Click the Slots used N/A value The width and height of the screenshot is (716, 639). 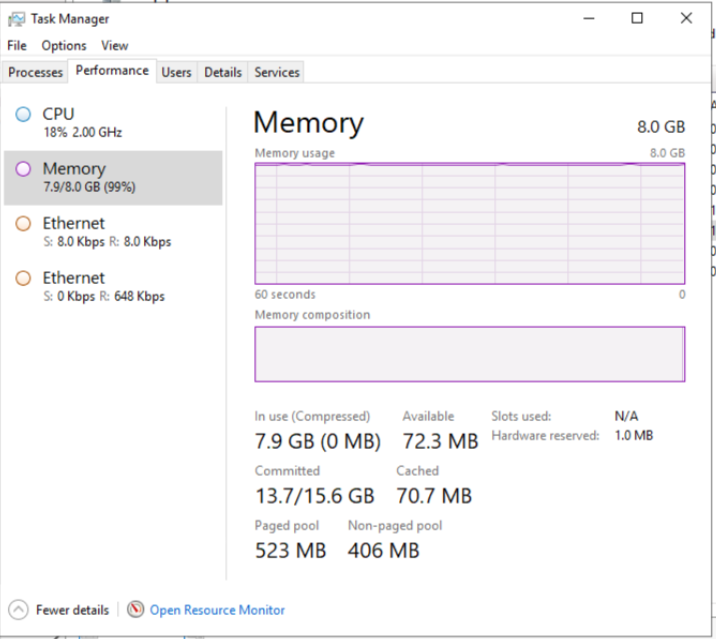(x=626, y=416)
